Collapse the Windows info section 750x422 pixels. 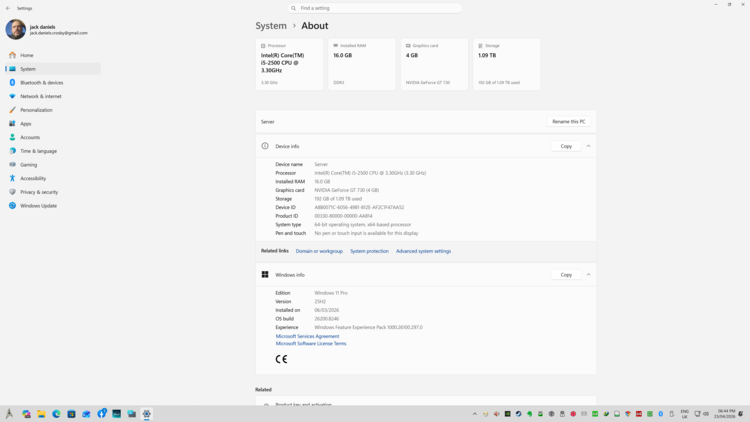(x=588, y=275)
